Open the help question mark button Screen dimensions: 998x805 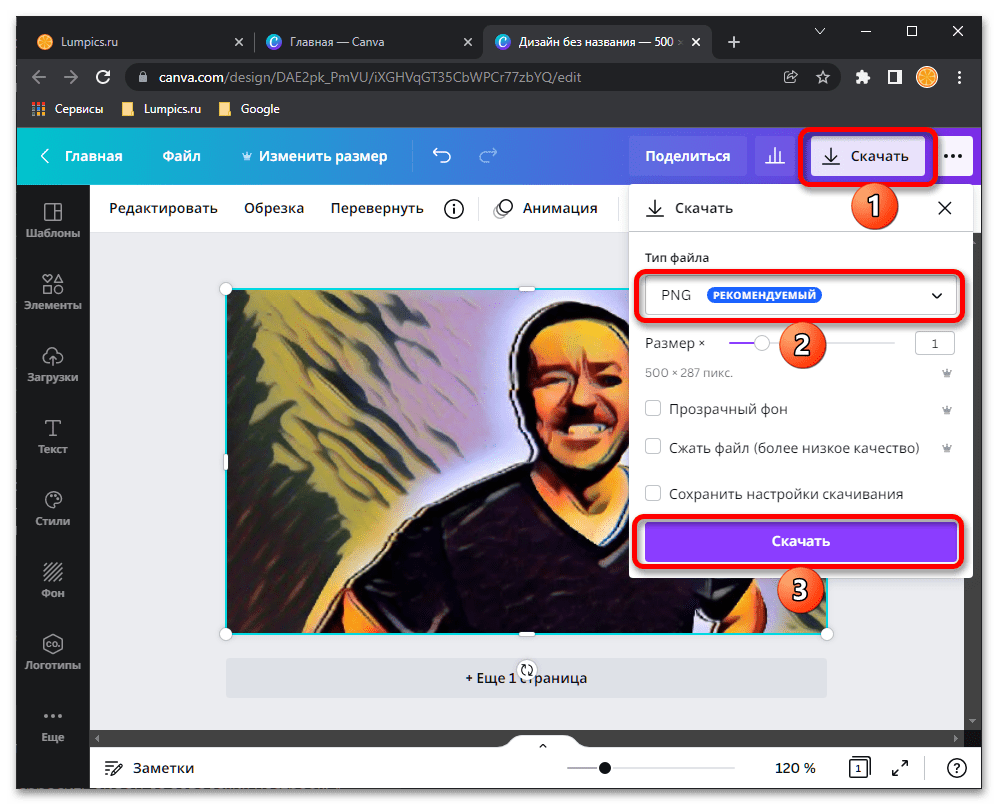pos(957,768)
